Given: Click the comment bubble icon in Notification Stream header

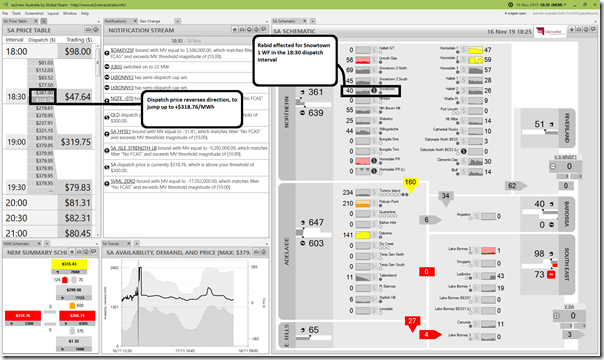Looking at the screenshot, I should tap(263, 30).
